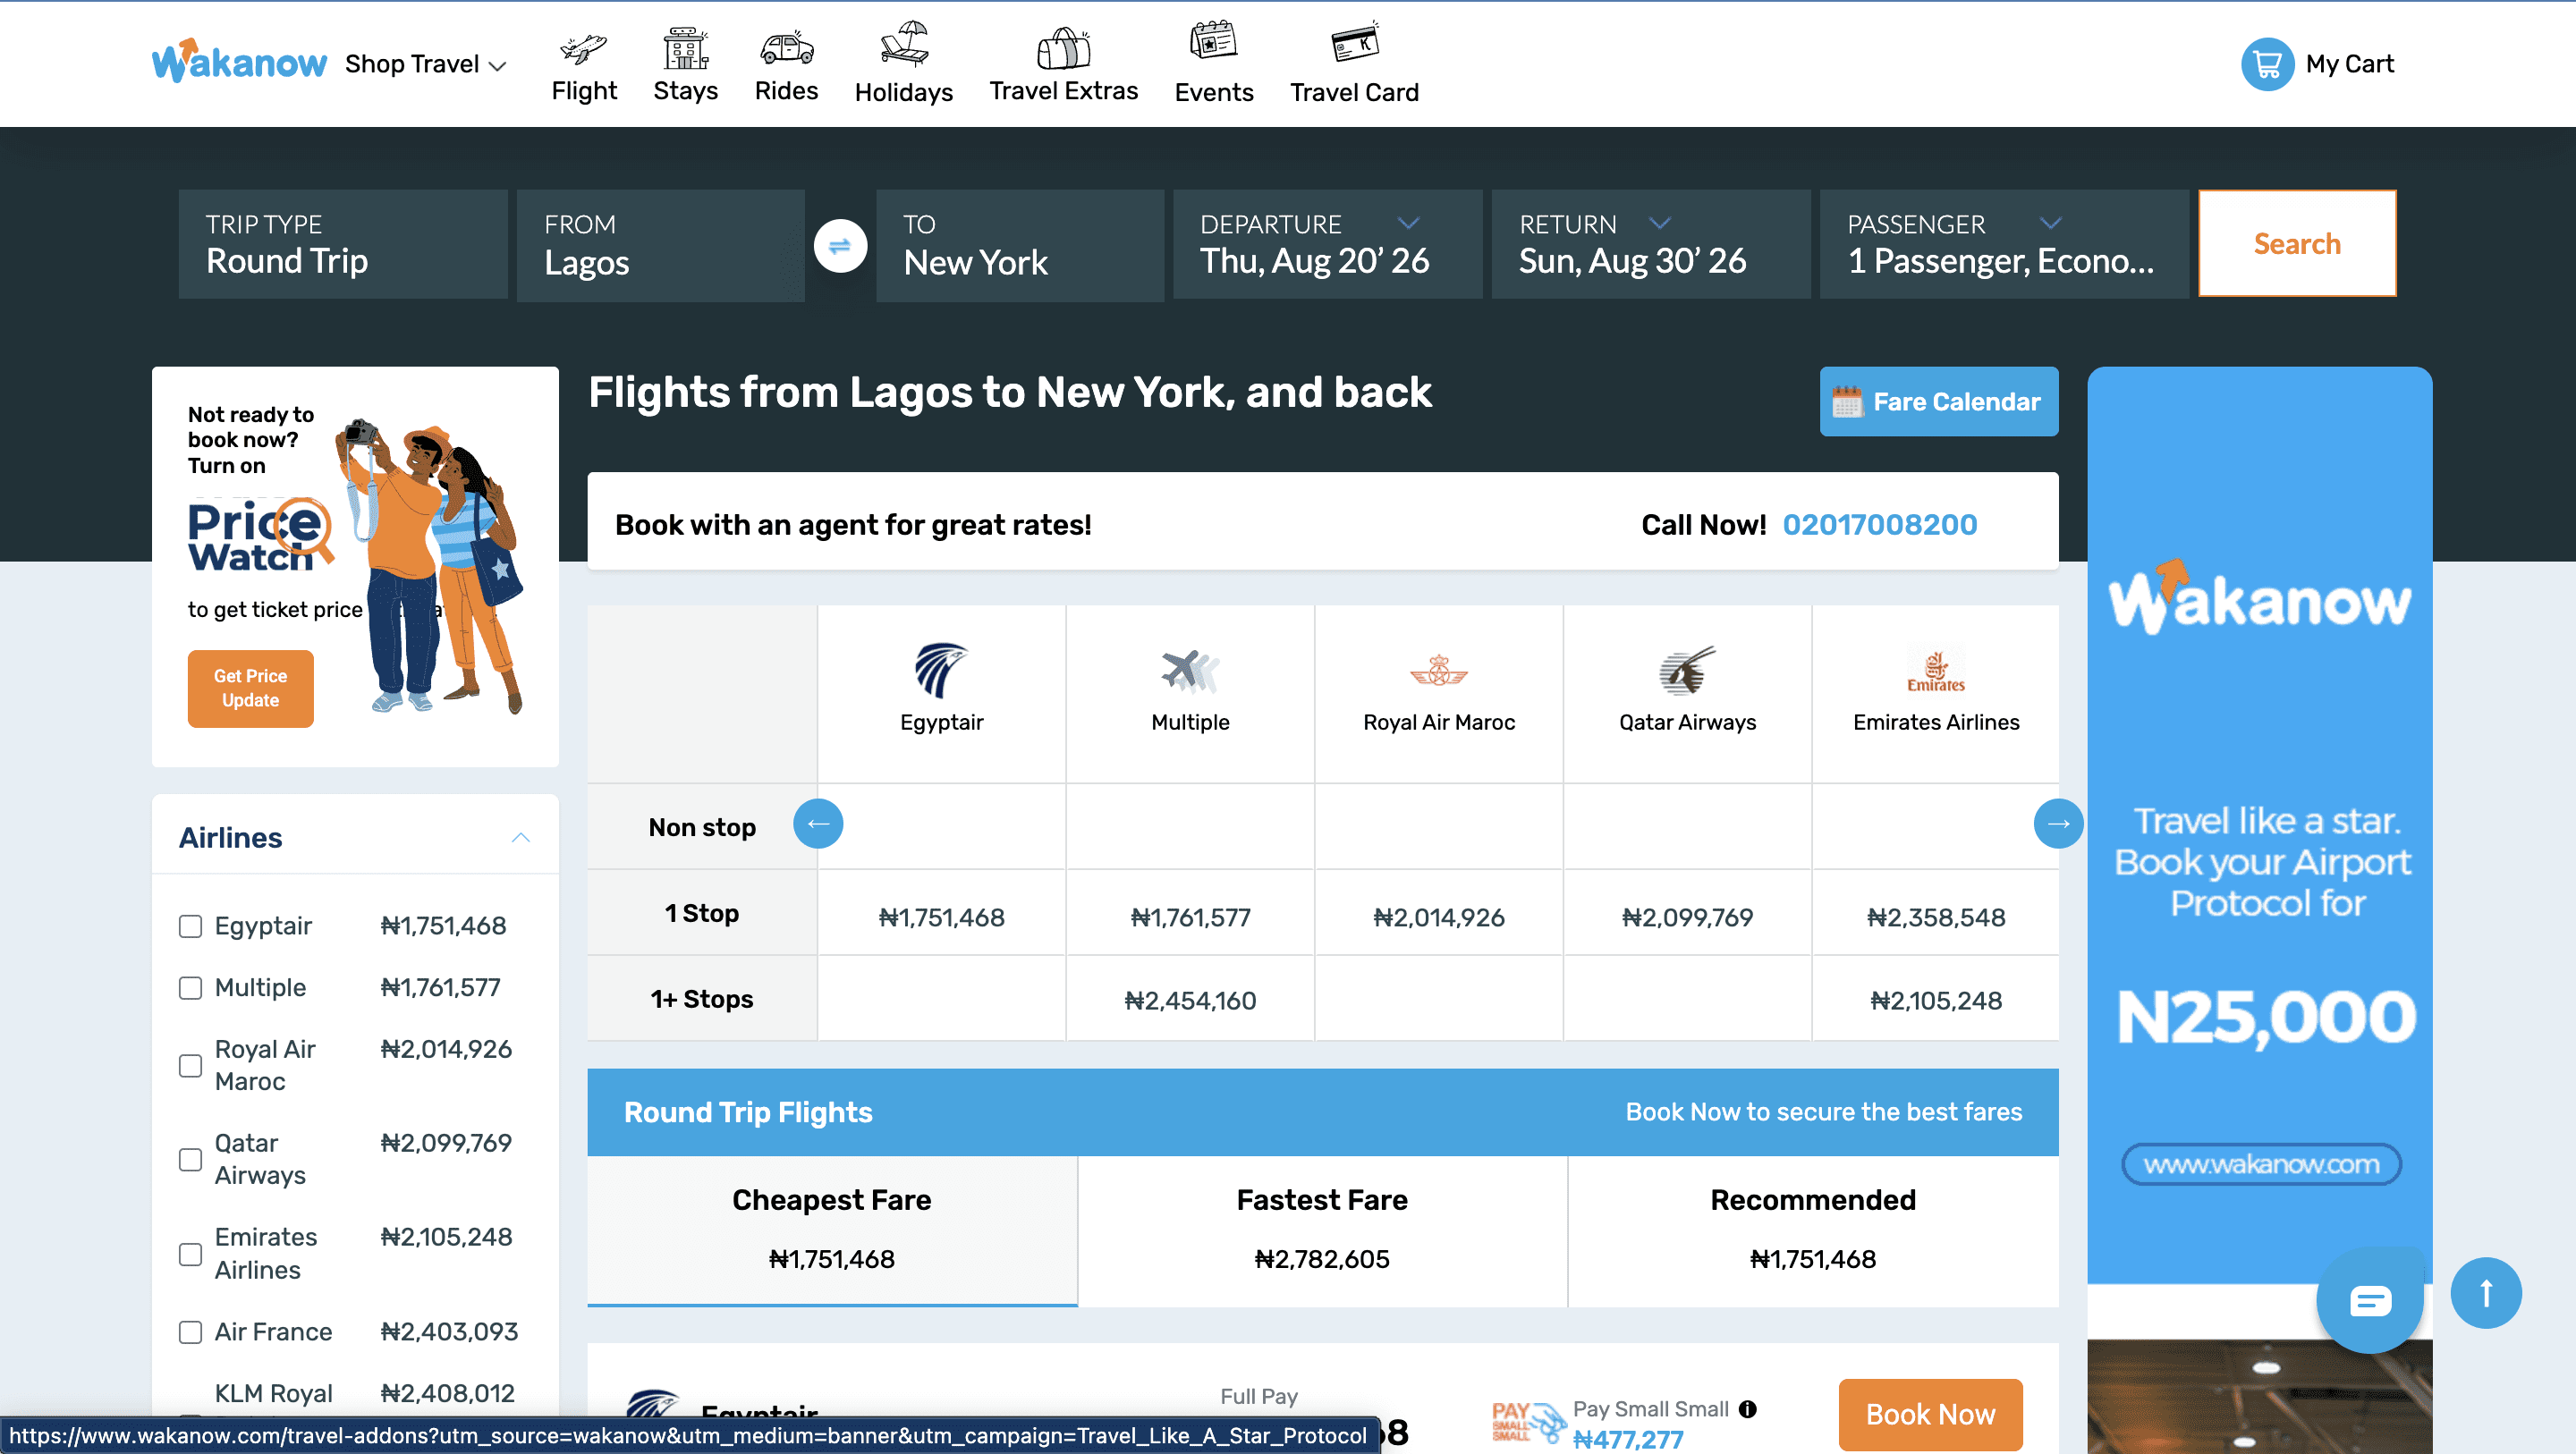Image resolution: width=2576 pixels, height=1454 pixels.
Task: Open the live chat bubble
Action: point(2370,1300)
